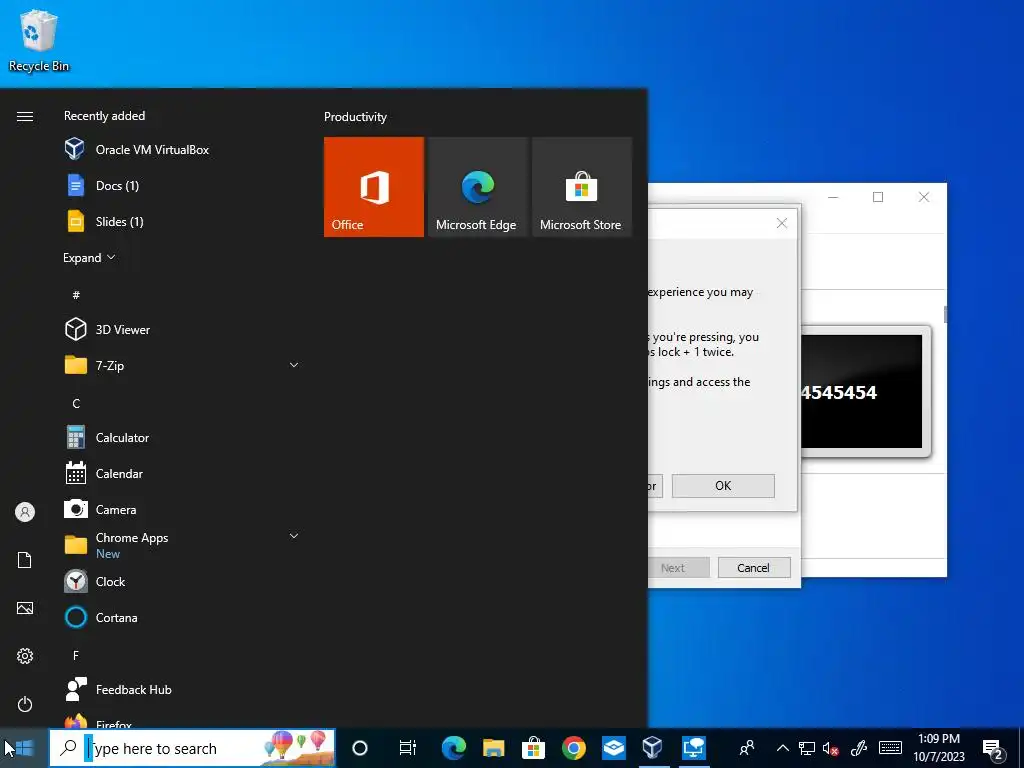Open the touch keyboard tray icon
1024x768 pixels.
[890, 748]
